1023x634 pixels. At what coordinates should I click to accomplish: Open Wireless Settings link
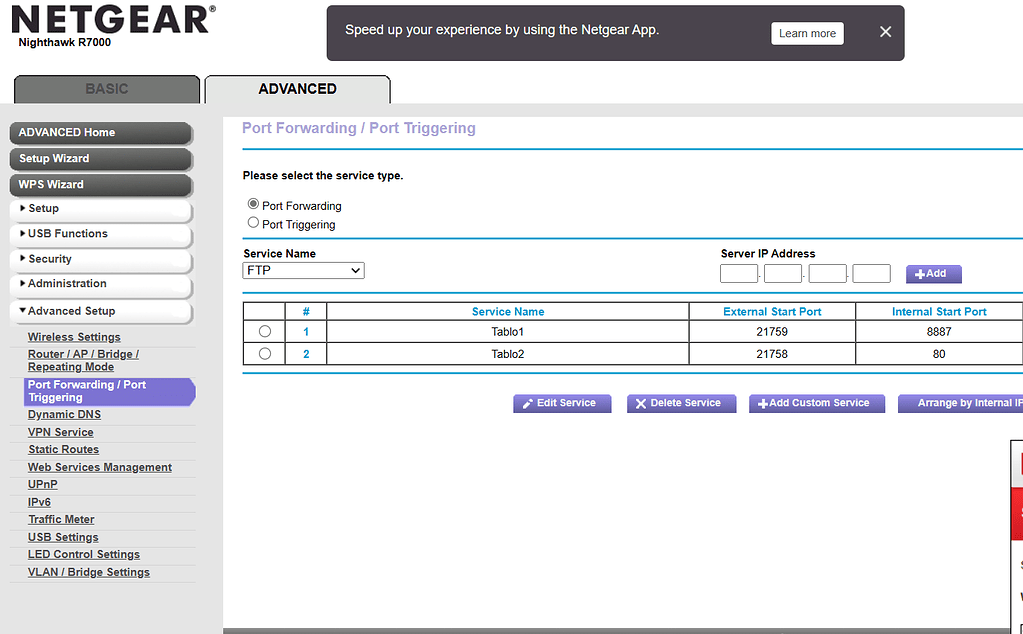[x=74, y=337]
